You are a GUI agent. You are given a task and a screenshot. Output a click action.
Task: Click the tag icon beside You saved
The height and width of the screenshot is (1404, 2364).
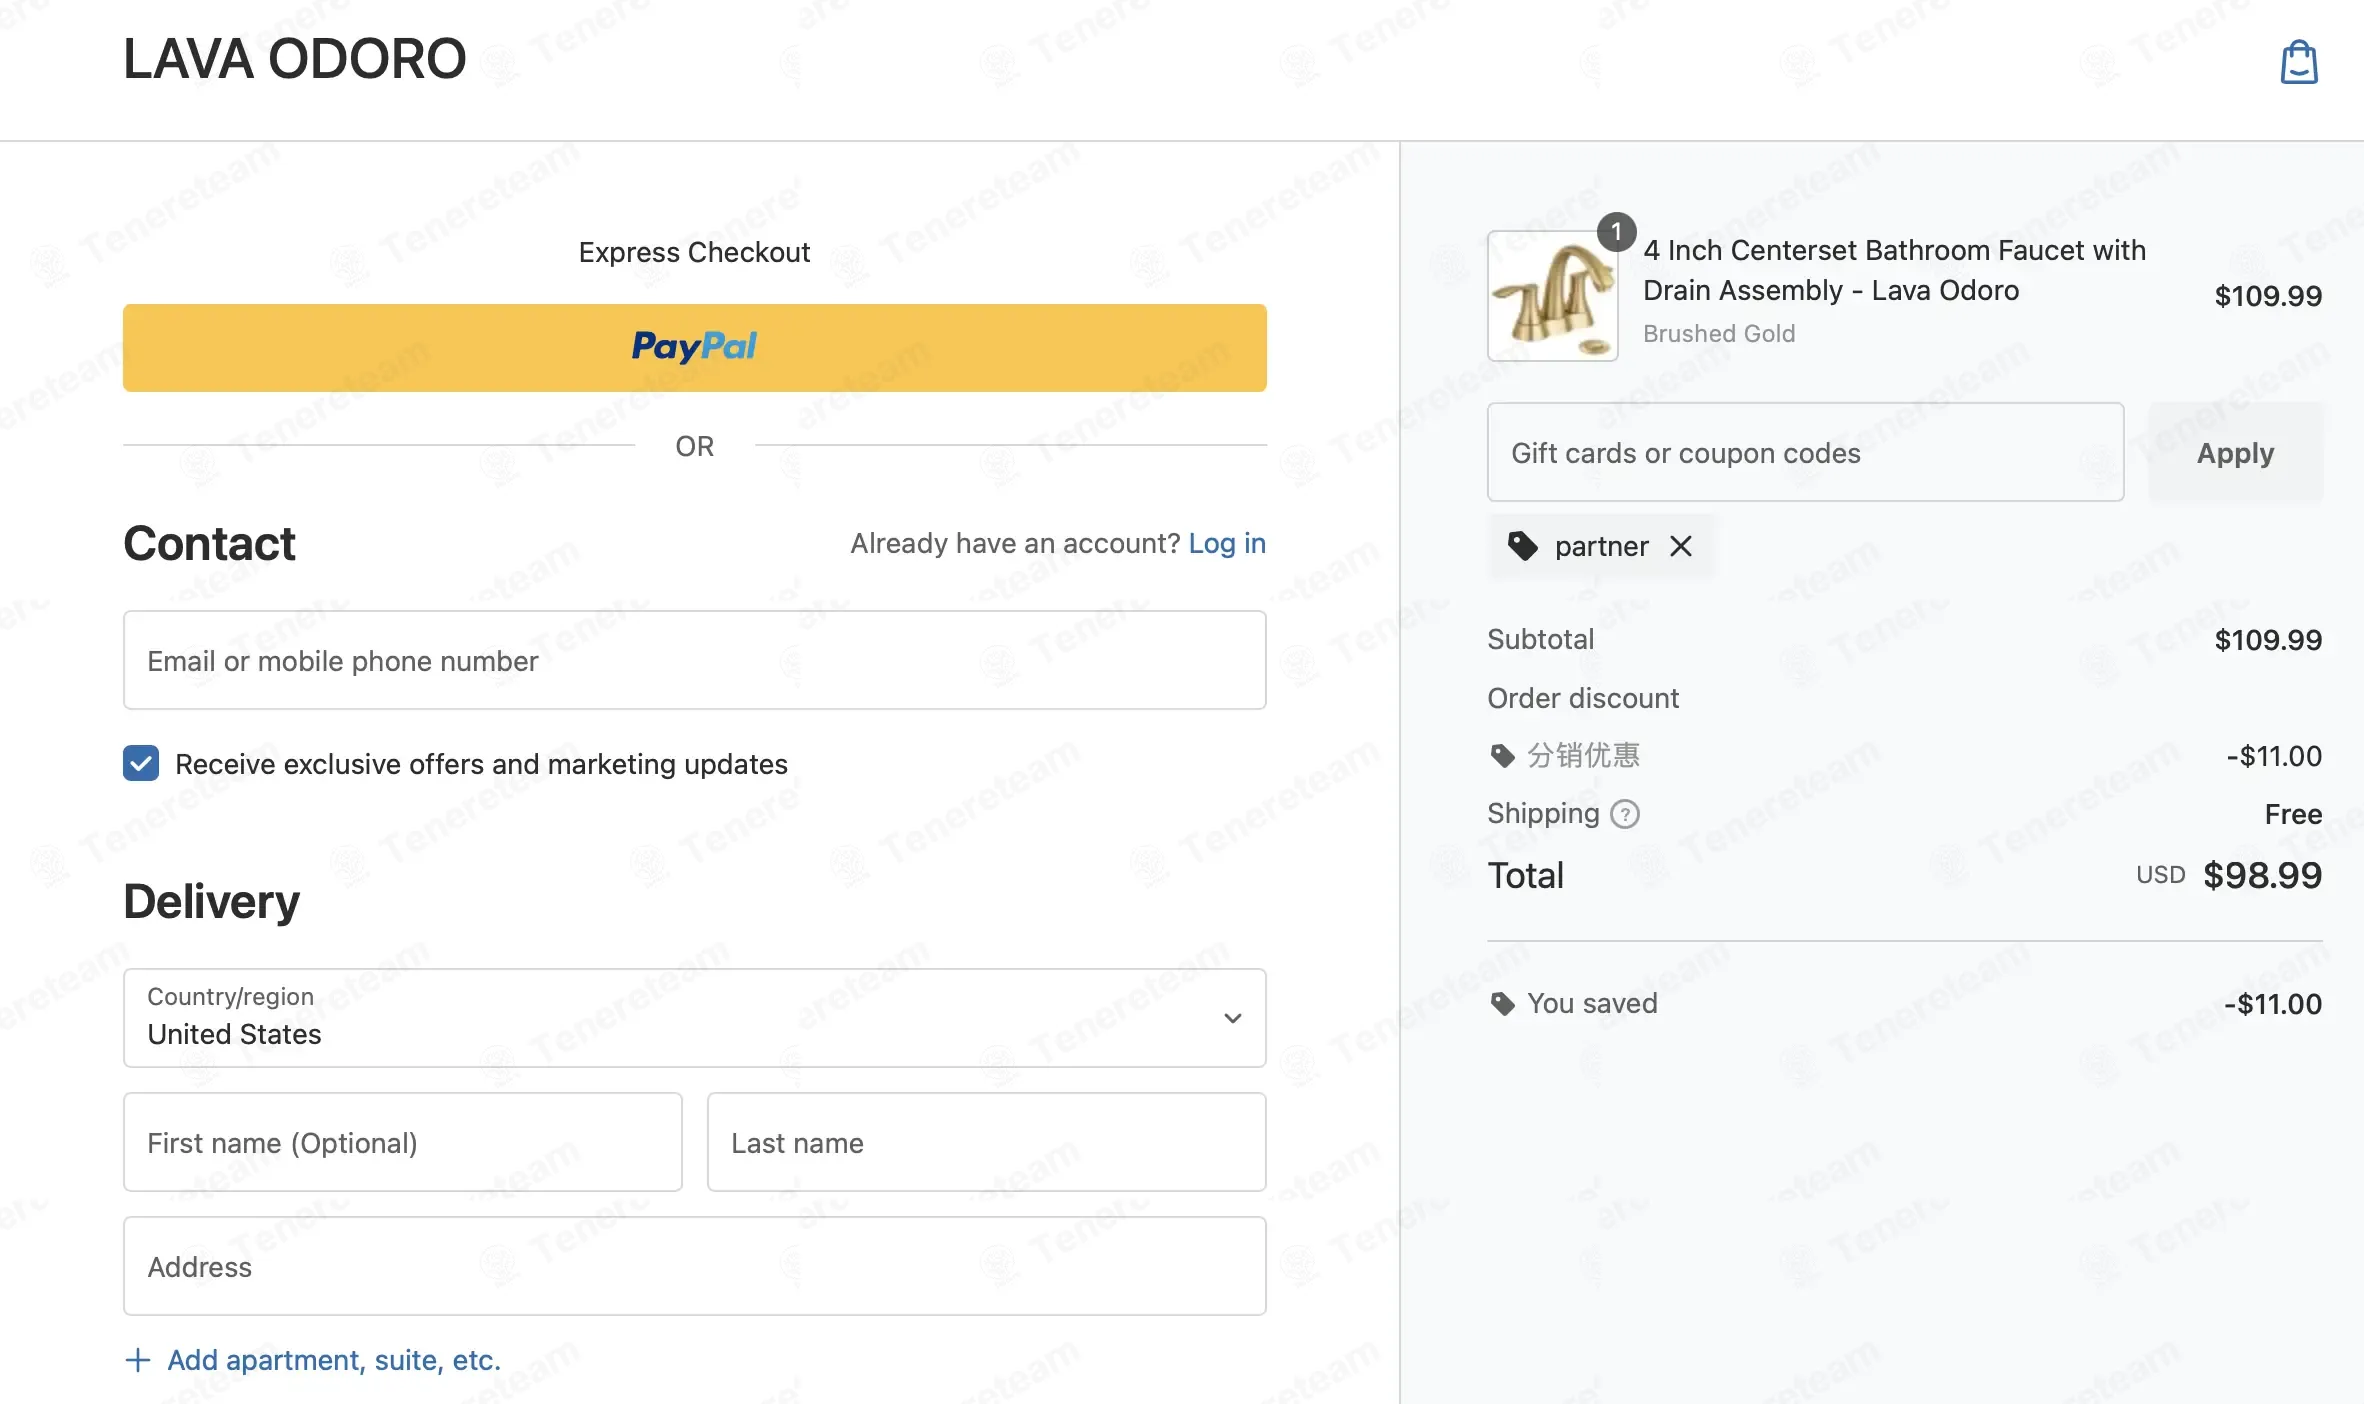tap(1502, 1004)
